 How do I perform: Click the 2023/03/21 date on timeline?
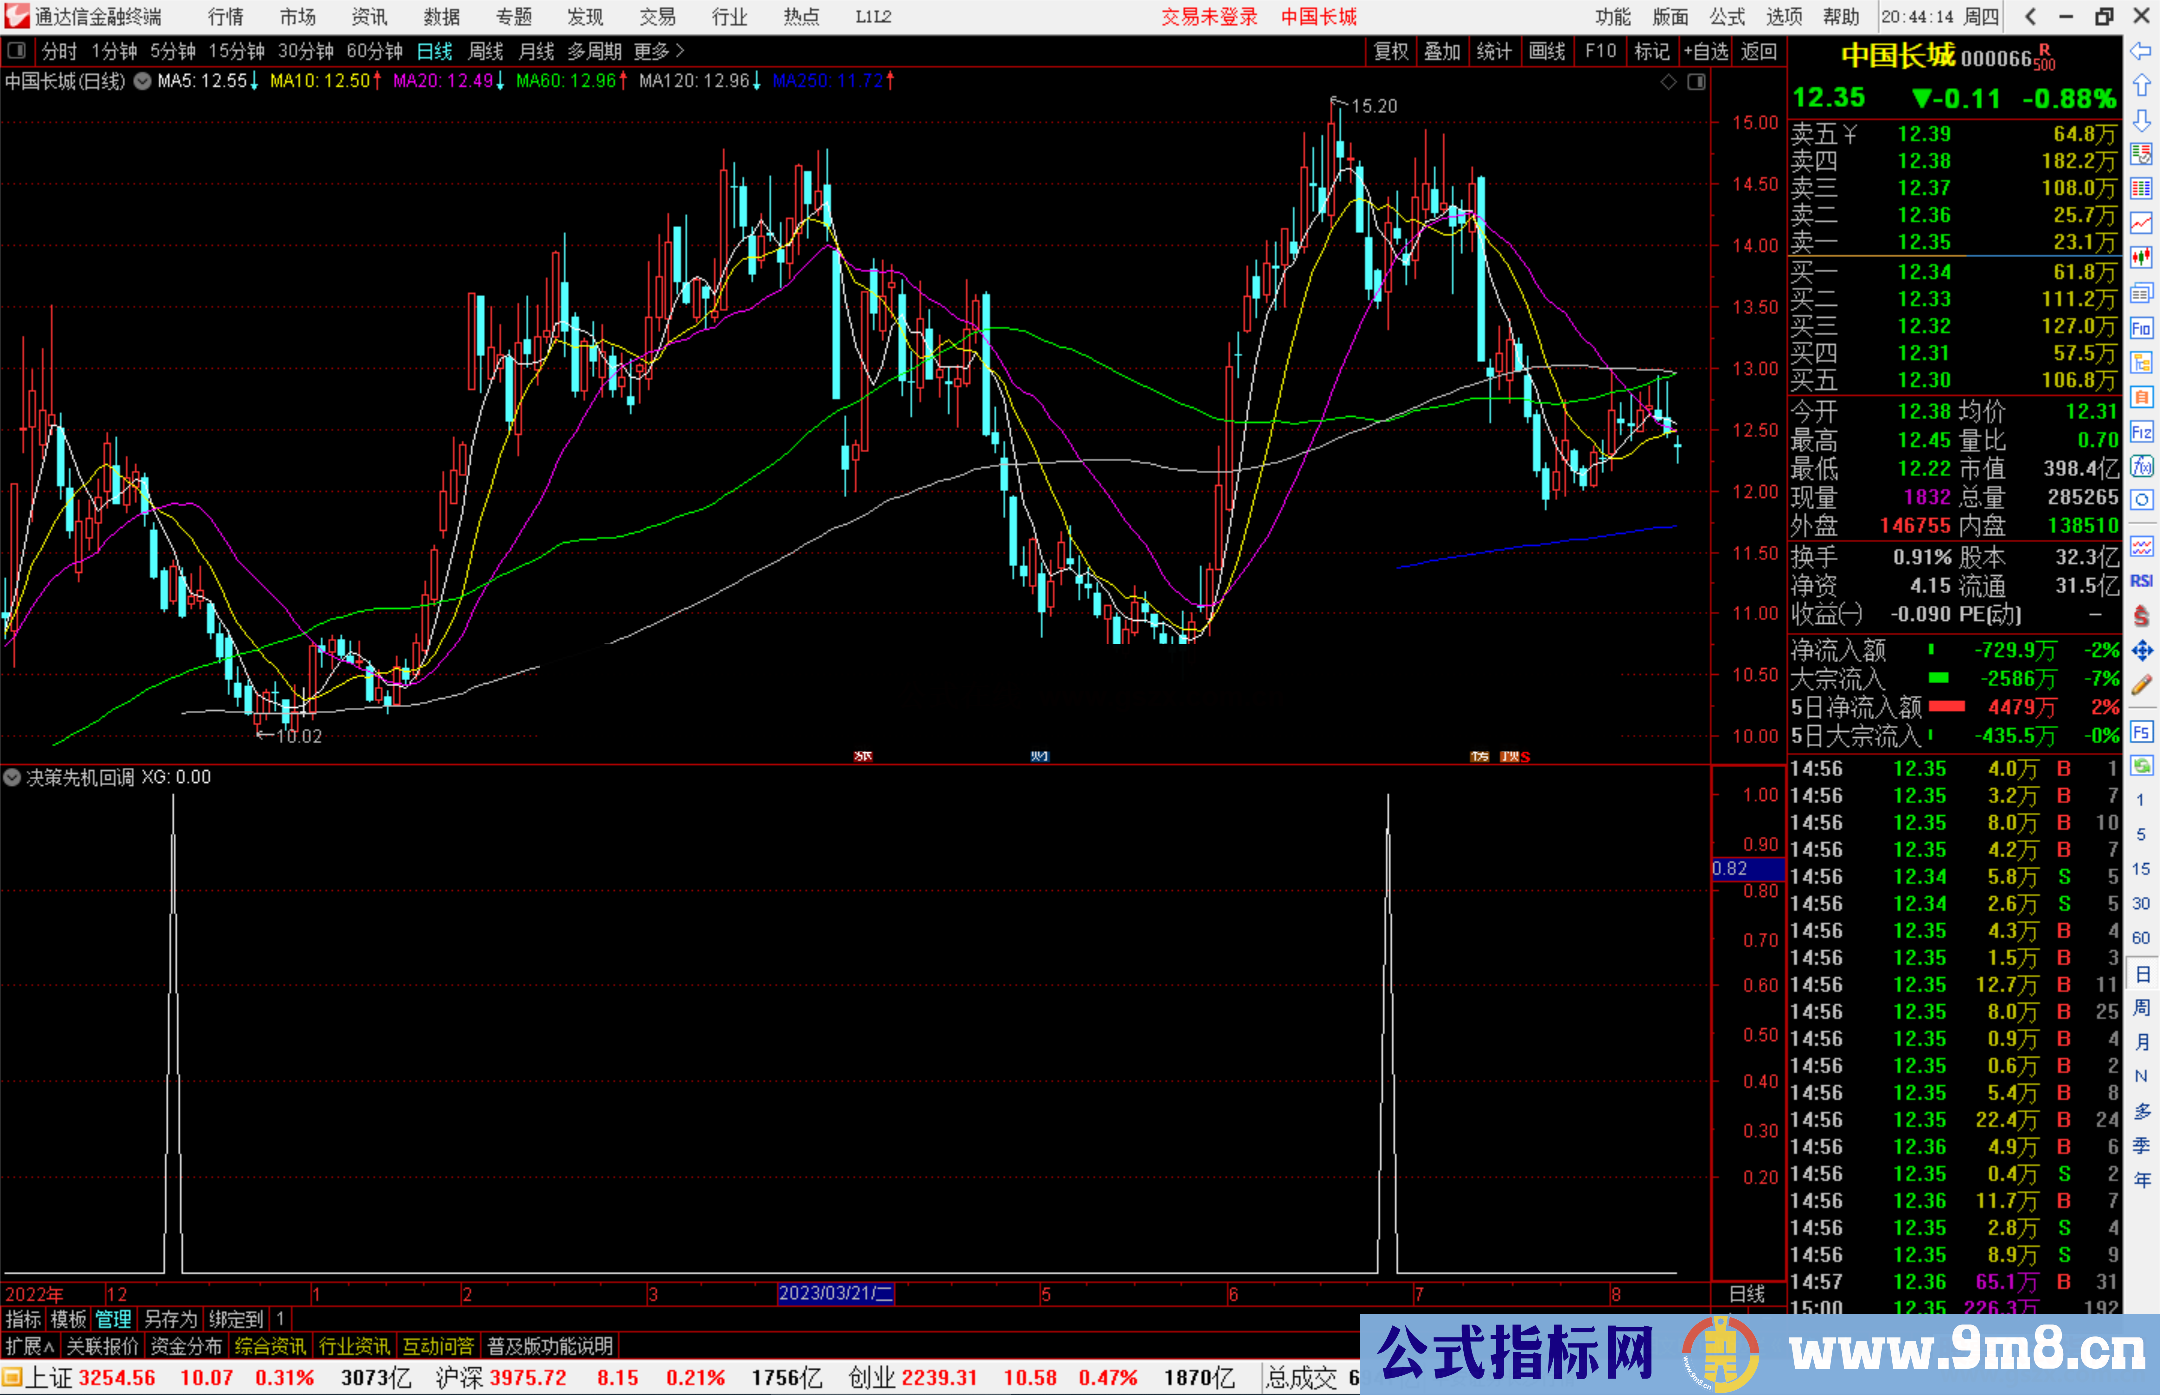pos(838,1295)
